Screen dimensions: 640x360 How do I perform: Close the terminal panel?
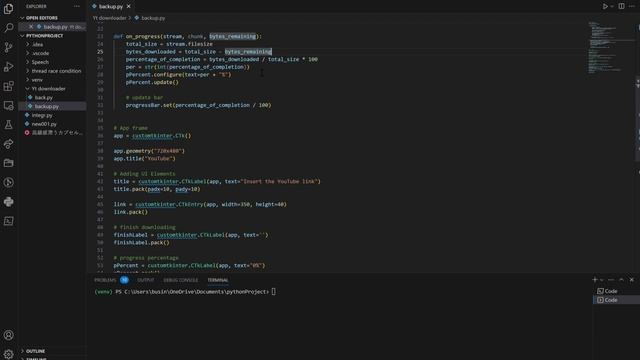pos(632,280)
